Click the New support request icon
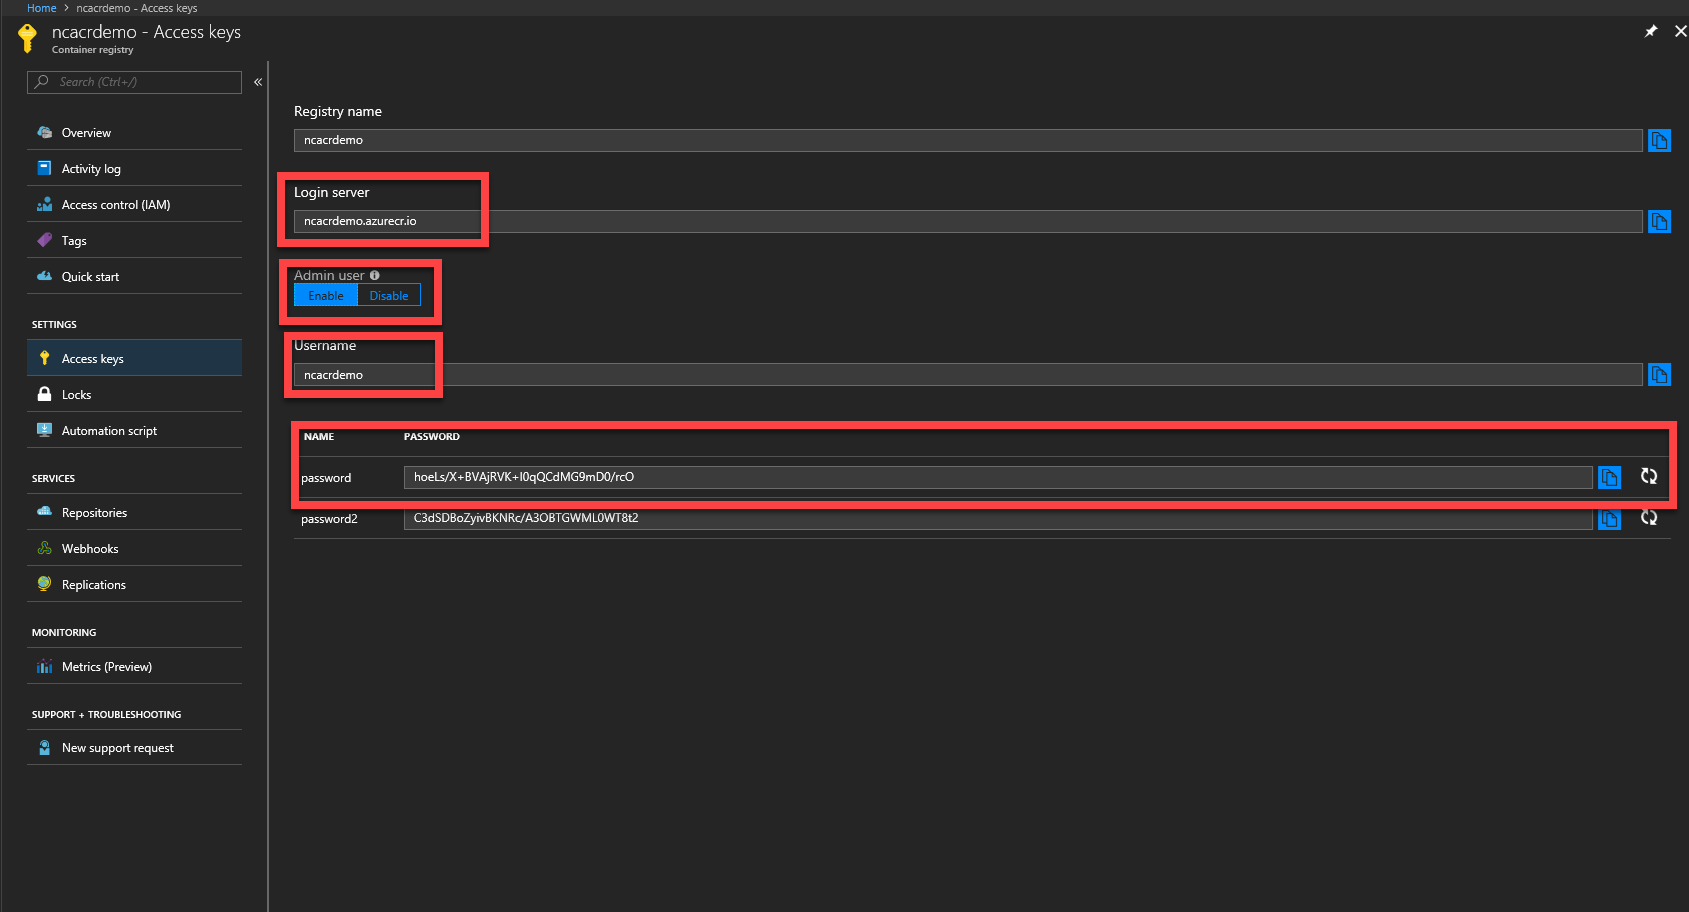1689x912 pixels. coord(44,747)
